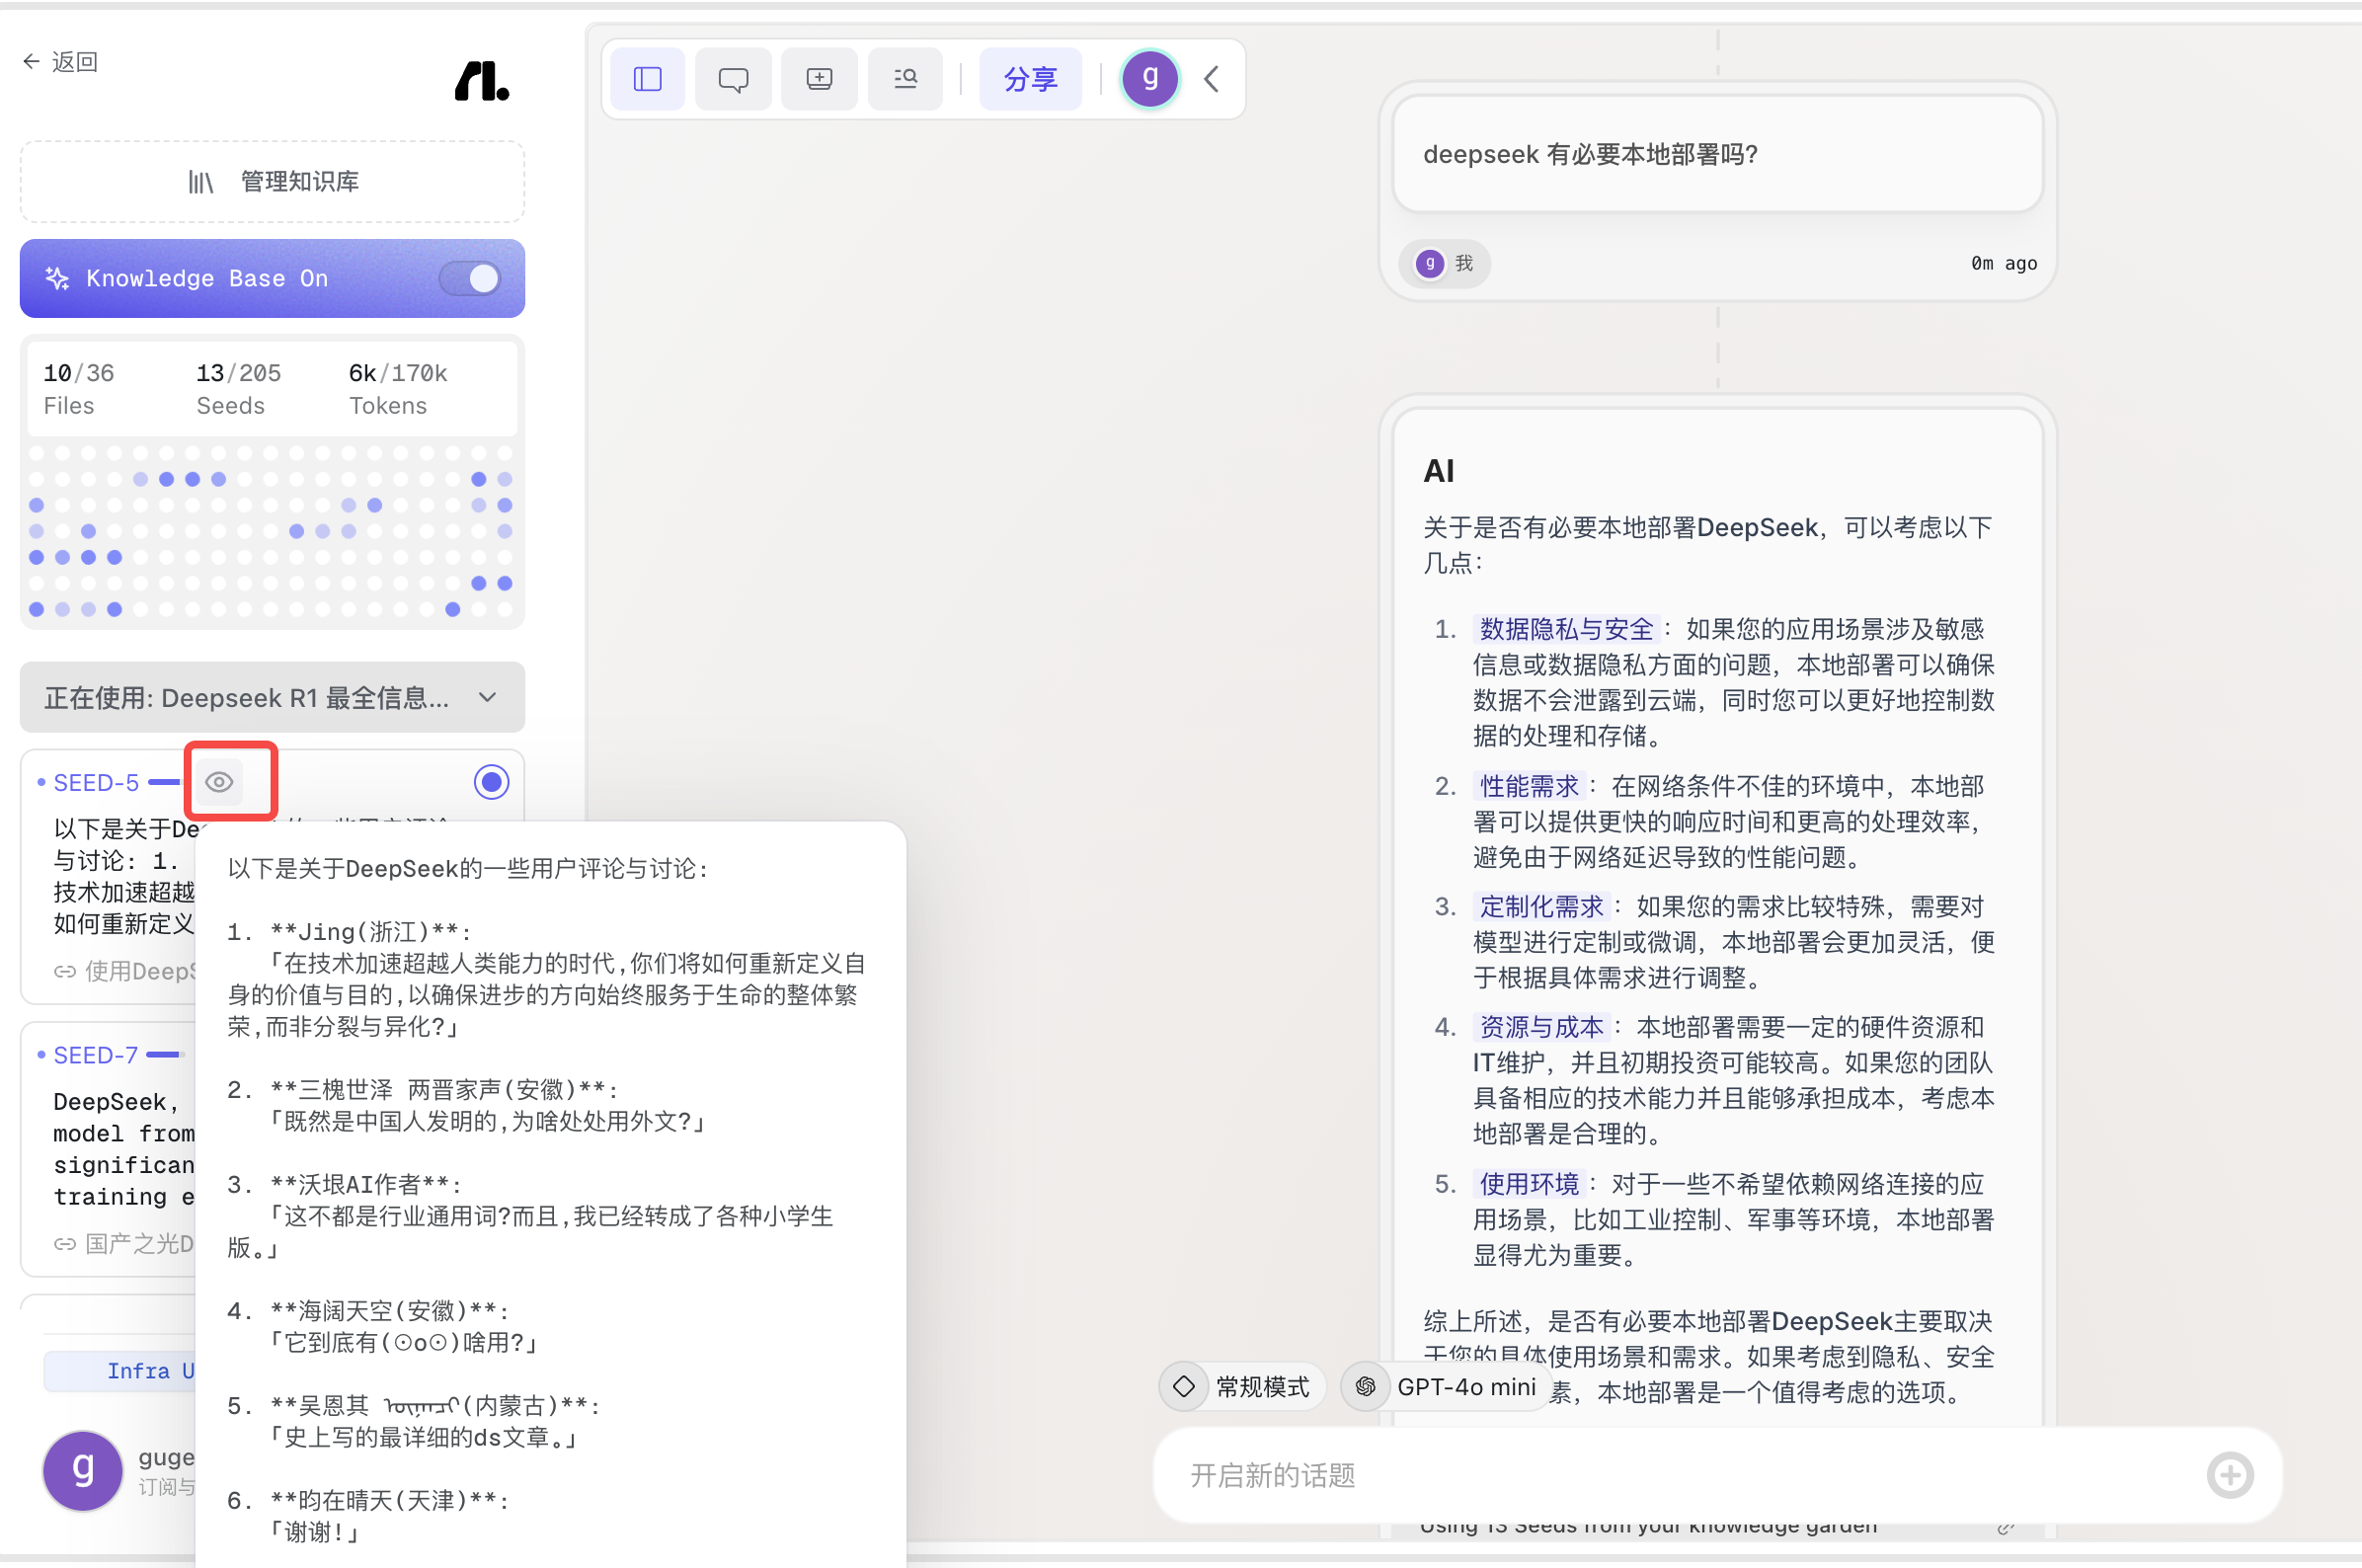Screen dimensions: 2362x1568
Task: Open the GPT-4o mini model selector
Action: pyautogui.click(x=1446, y=1387)
